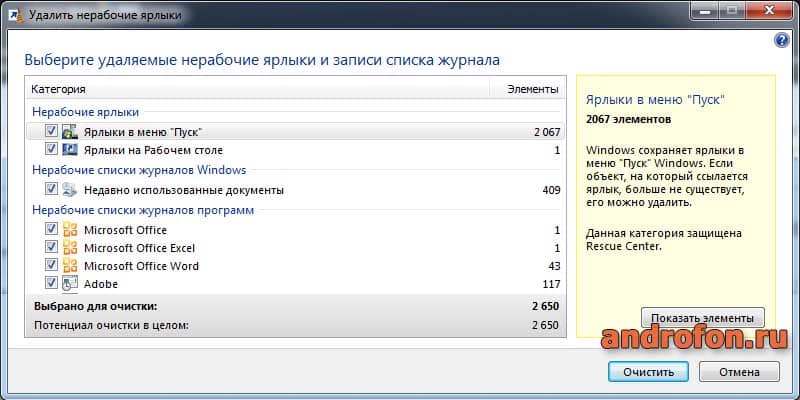Select the Ярлыки в меню "Пуск" row text

point(143,132)
